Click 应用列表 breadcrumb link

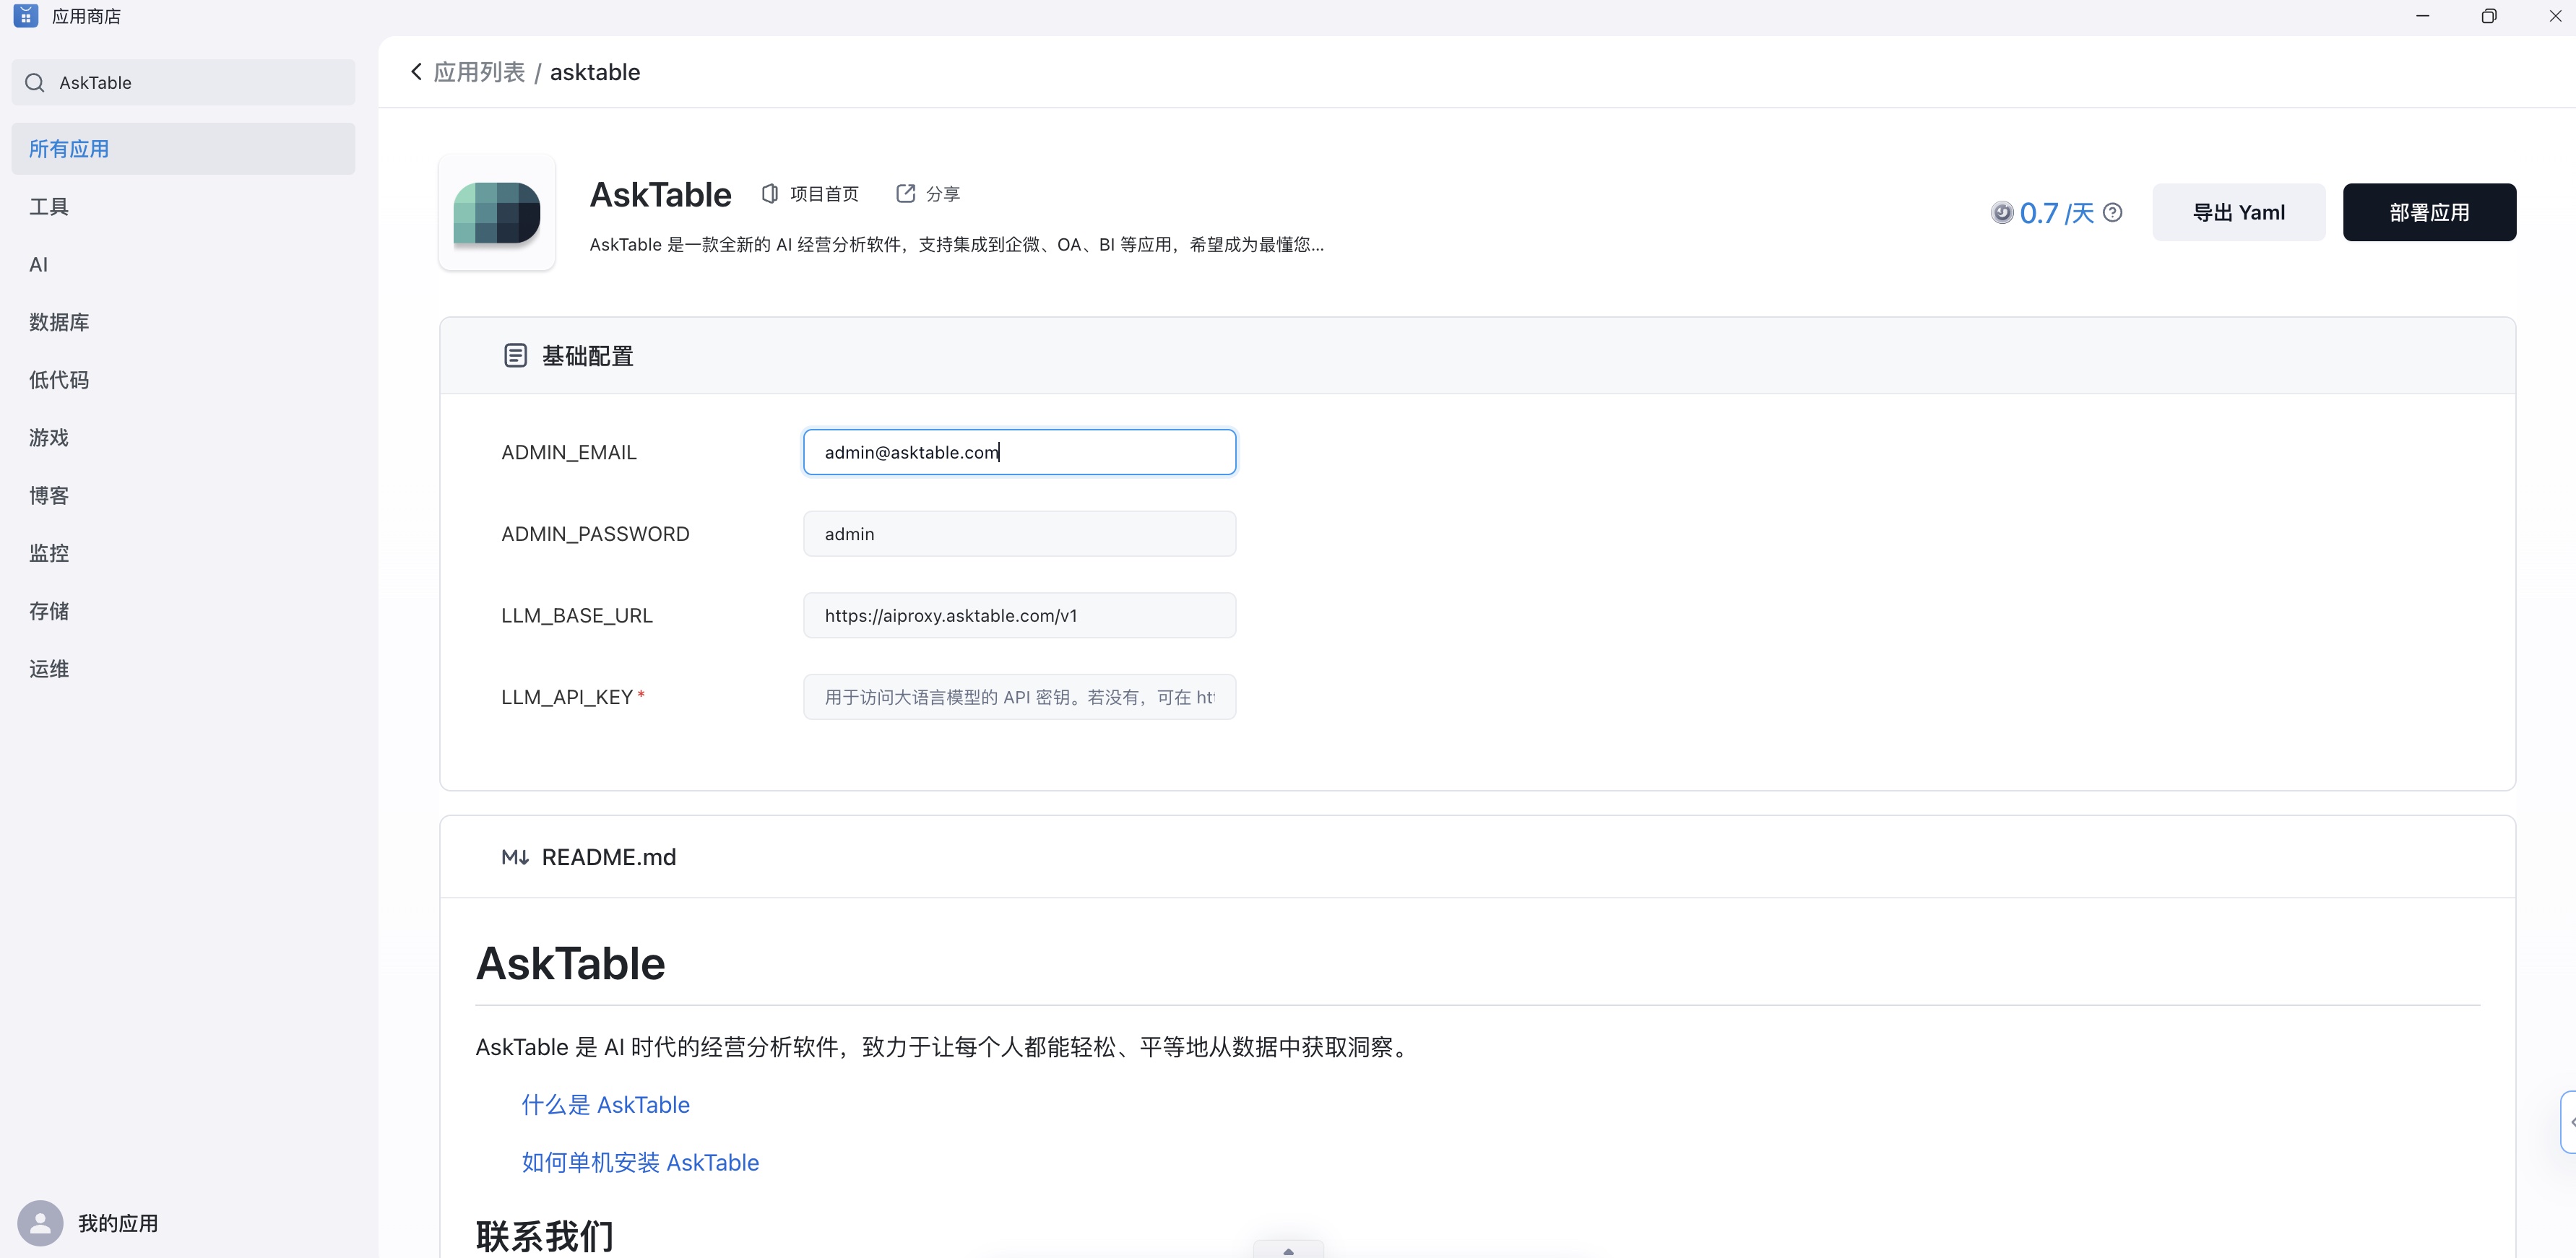(479, 72)
